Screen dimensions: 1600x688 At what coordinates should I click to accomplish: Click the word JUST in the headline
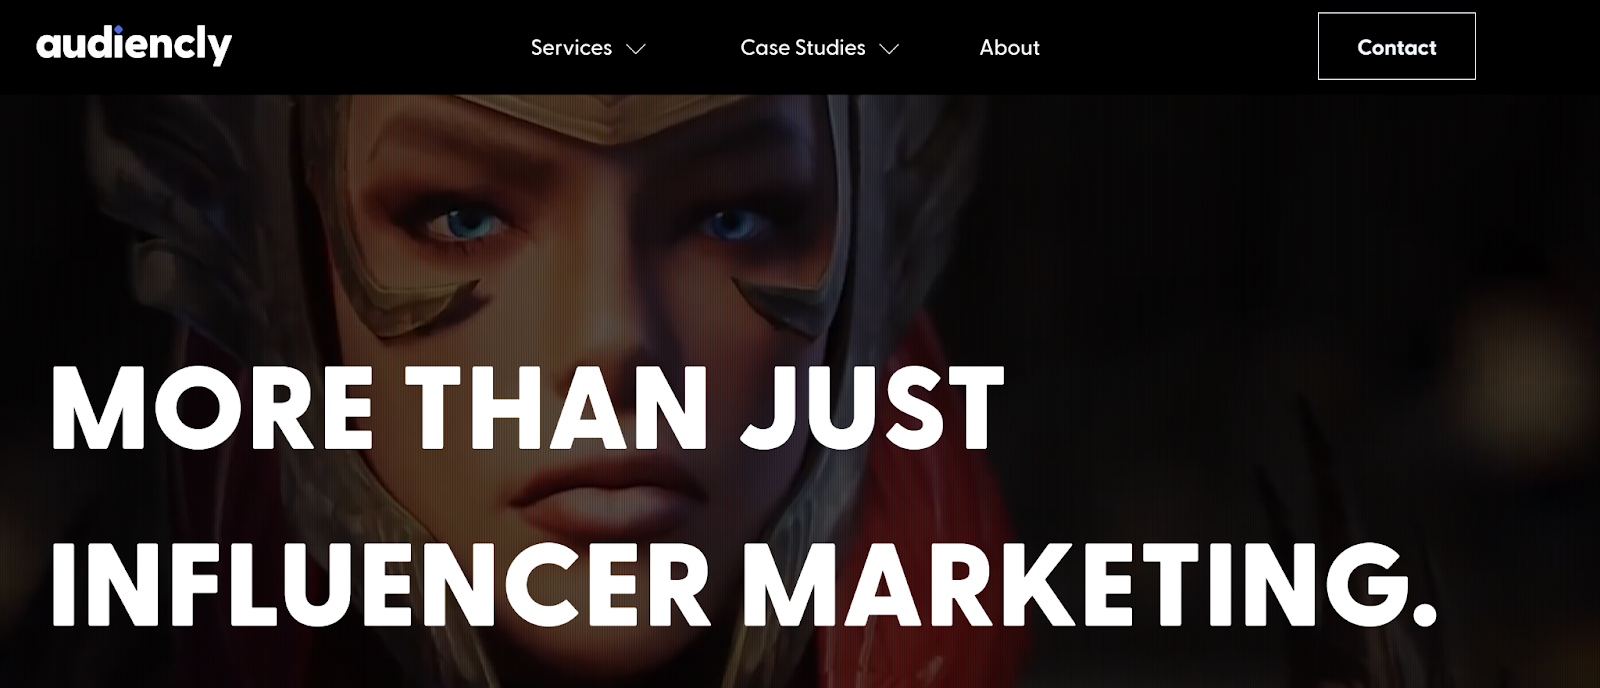coord(872,408)
